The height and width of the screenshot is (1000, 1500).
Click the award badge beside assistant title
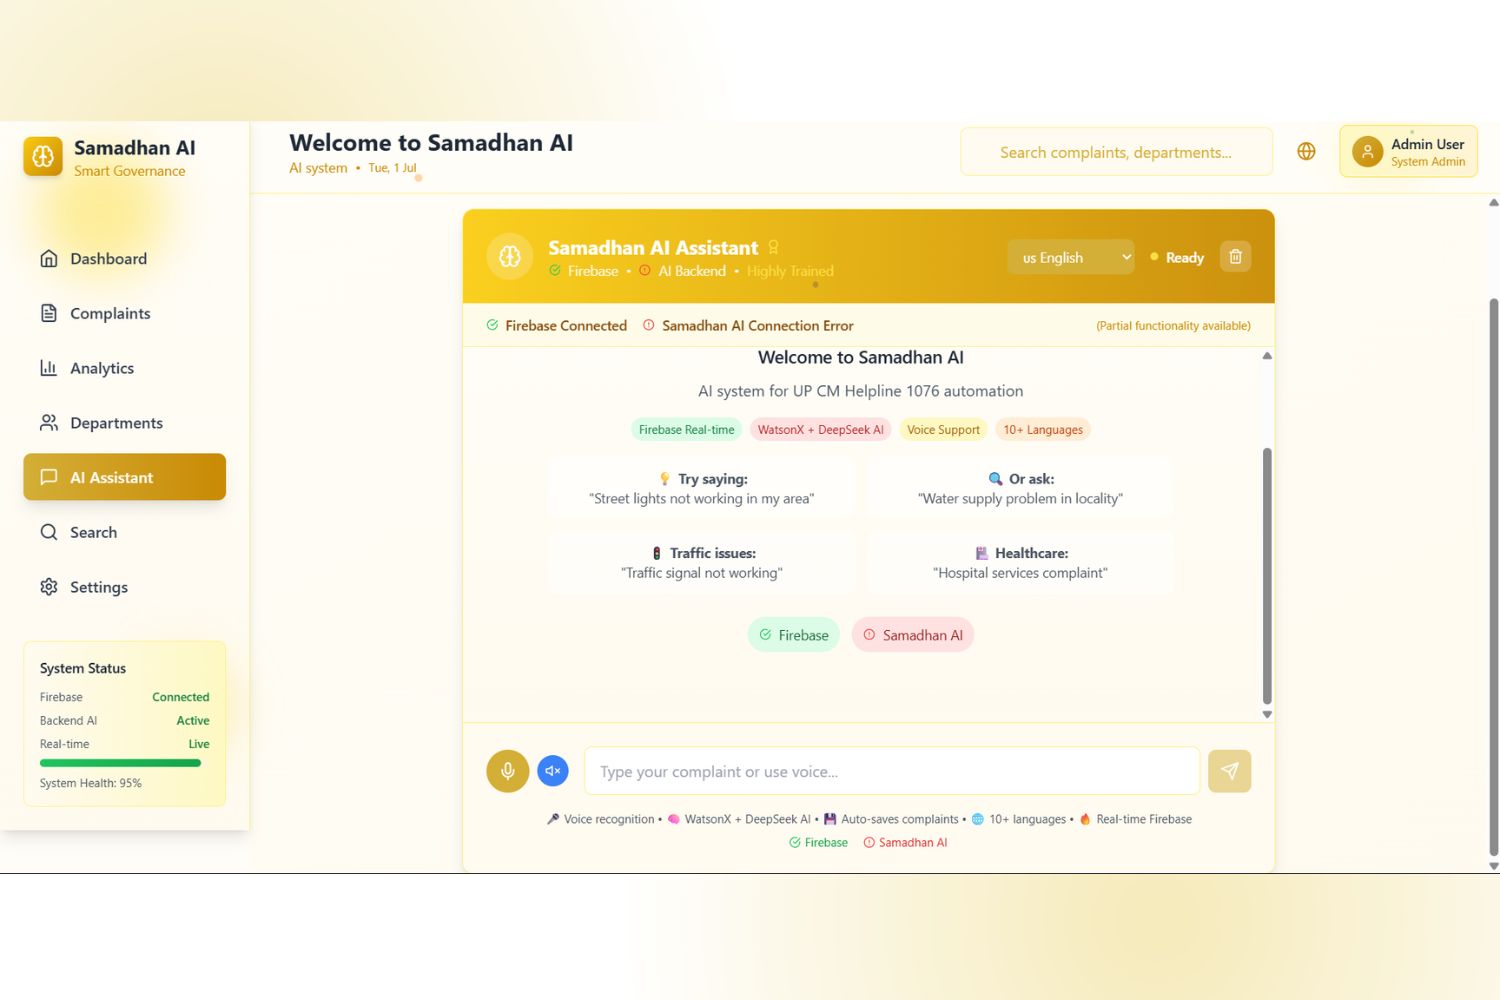(773, 247)
